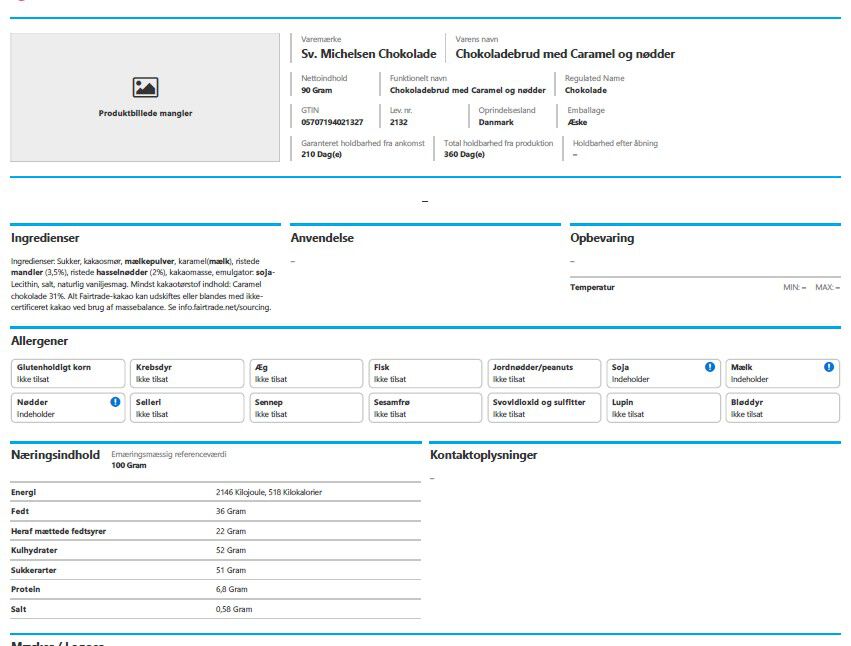The image size is (851, 646).
Task: Click product name 'Chokoladebrud med Caramel og nødder' heading
Action: click(565, 54)
